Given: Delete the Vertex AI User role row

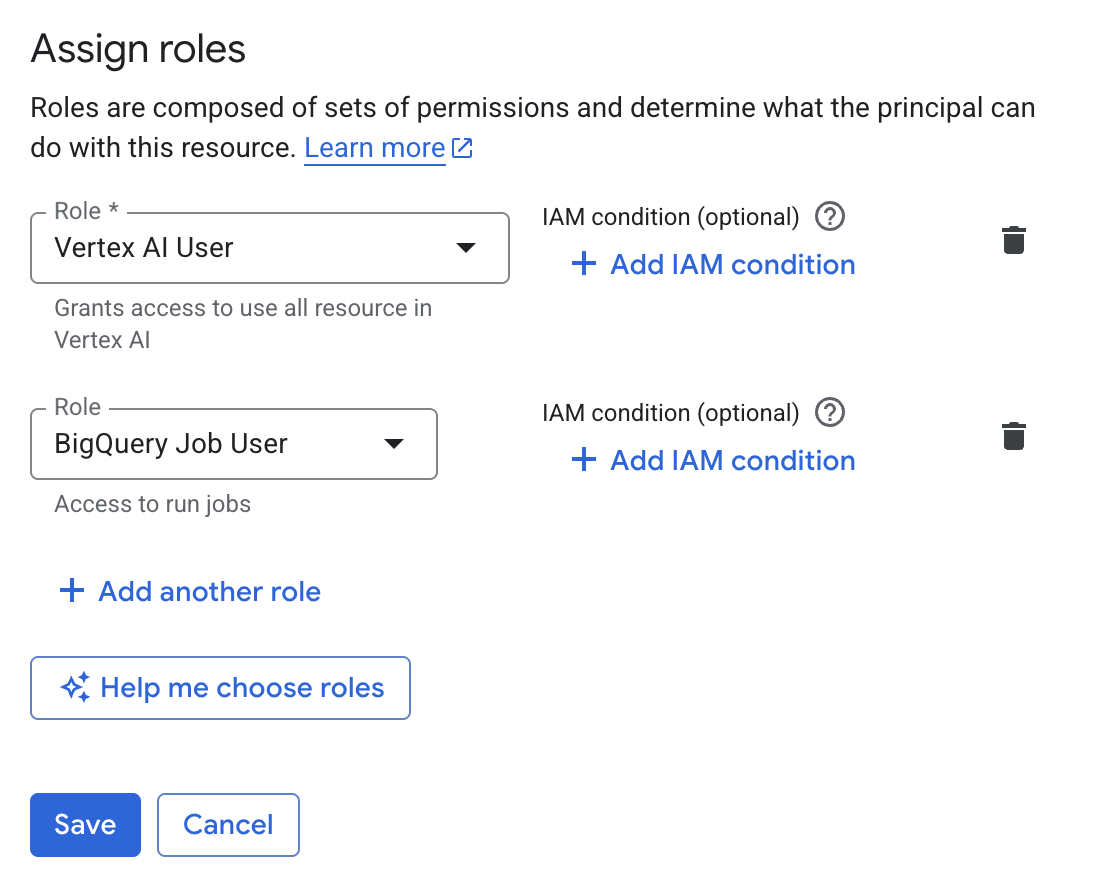Looking at the screenshot, I should tap(1013, 240).
